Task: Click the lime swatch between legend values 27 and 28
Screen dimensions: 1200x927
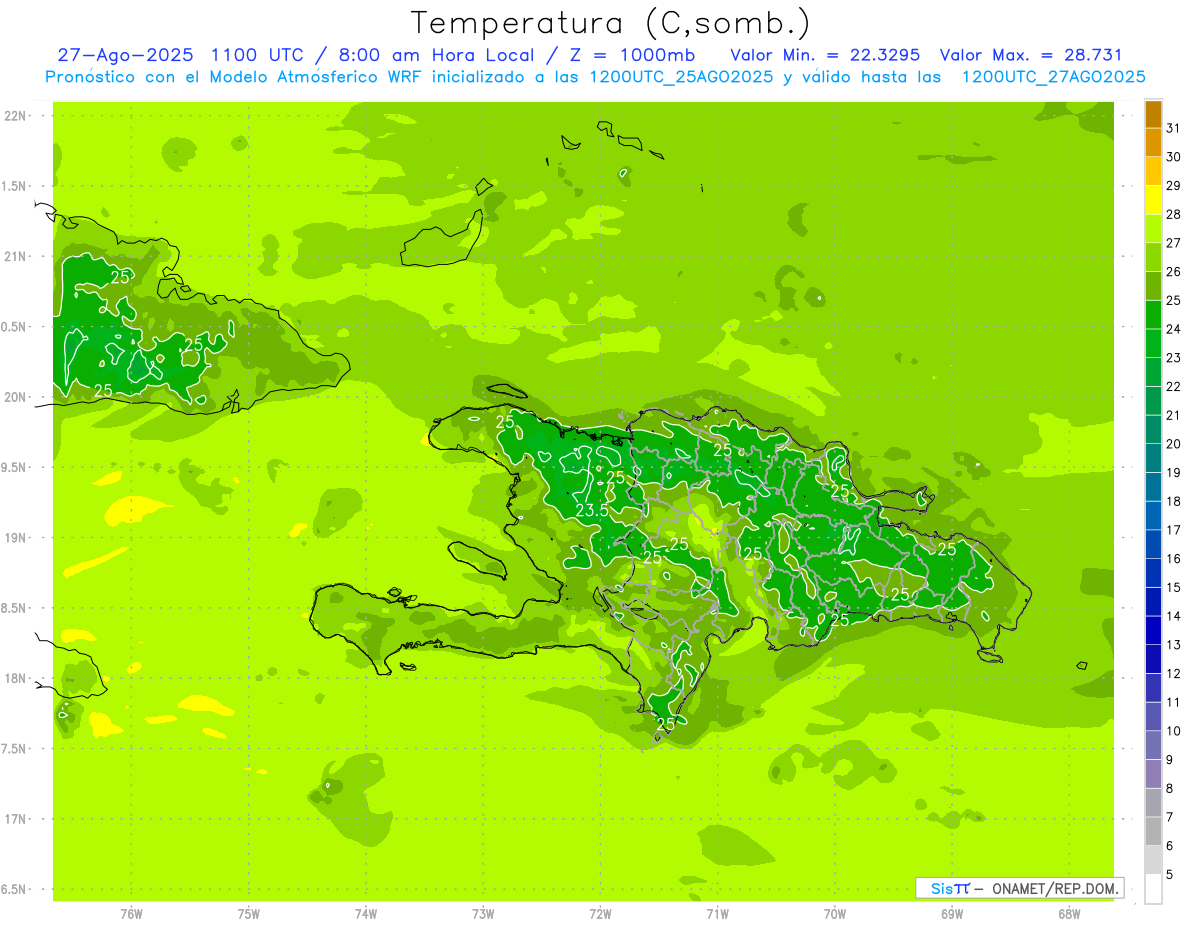Action: pyautogui.click(x=1153, y=228)
